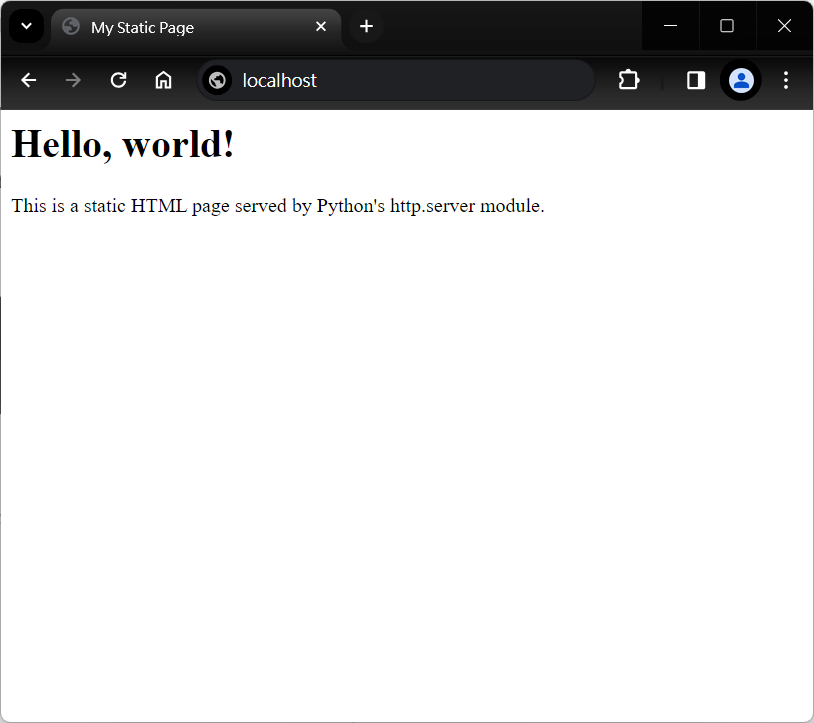Open the side panel icon
The height and width of the screenshot is (723, 814).
[x=695, y=80]
